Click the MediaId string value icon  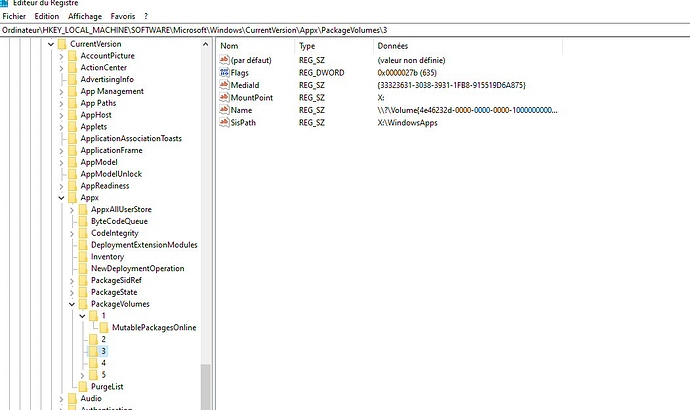tap(224, 85)
